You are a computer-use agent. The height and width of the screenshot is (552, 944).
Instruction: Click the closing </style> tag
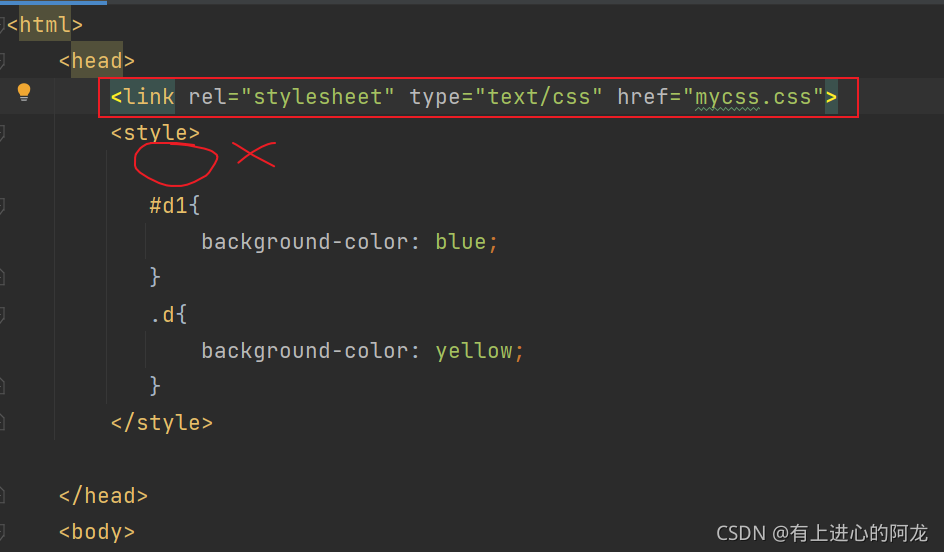coord(162,423)
